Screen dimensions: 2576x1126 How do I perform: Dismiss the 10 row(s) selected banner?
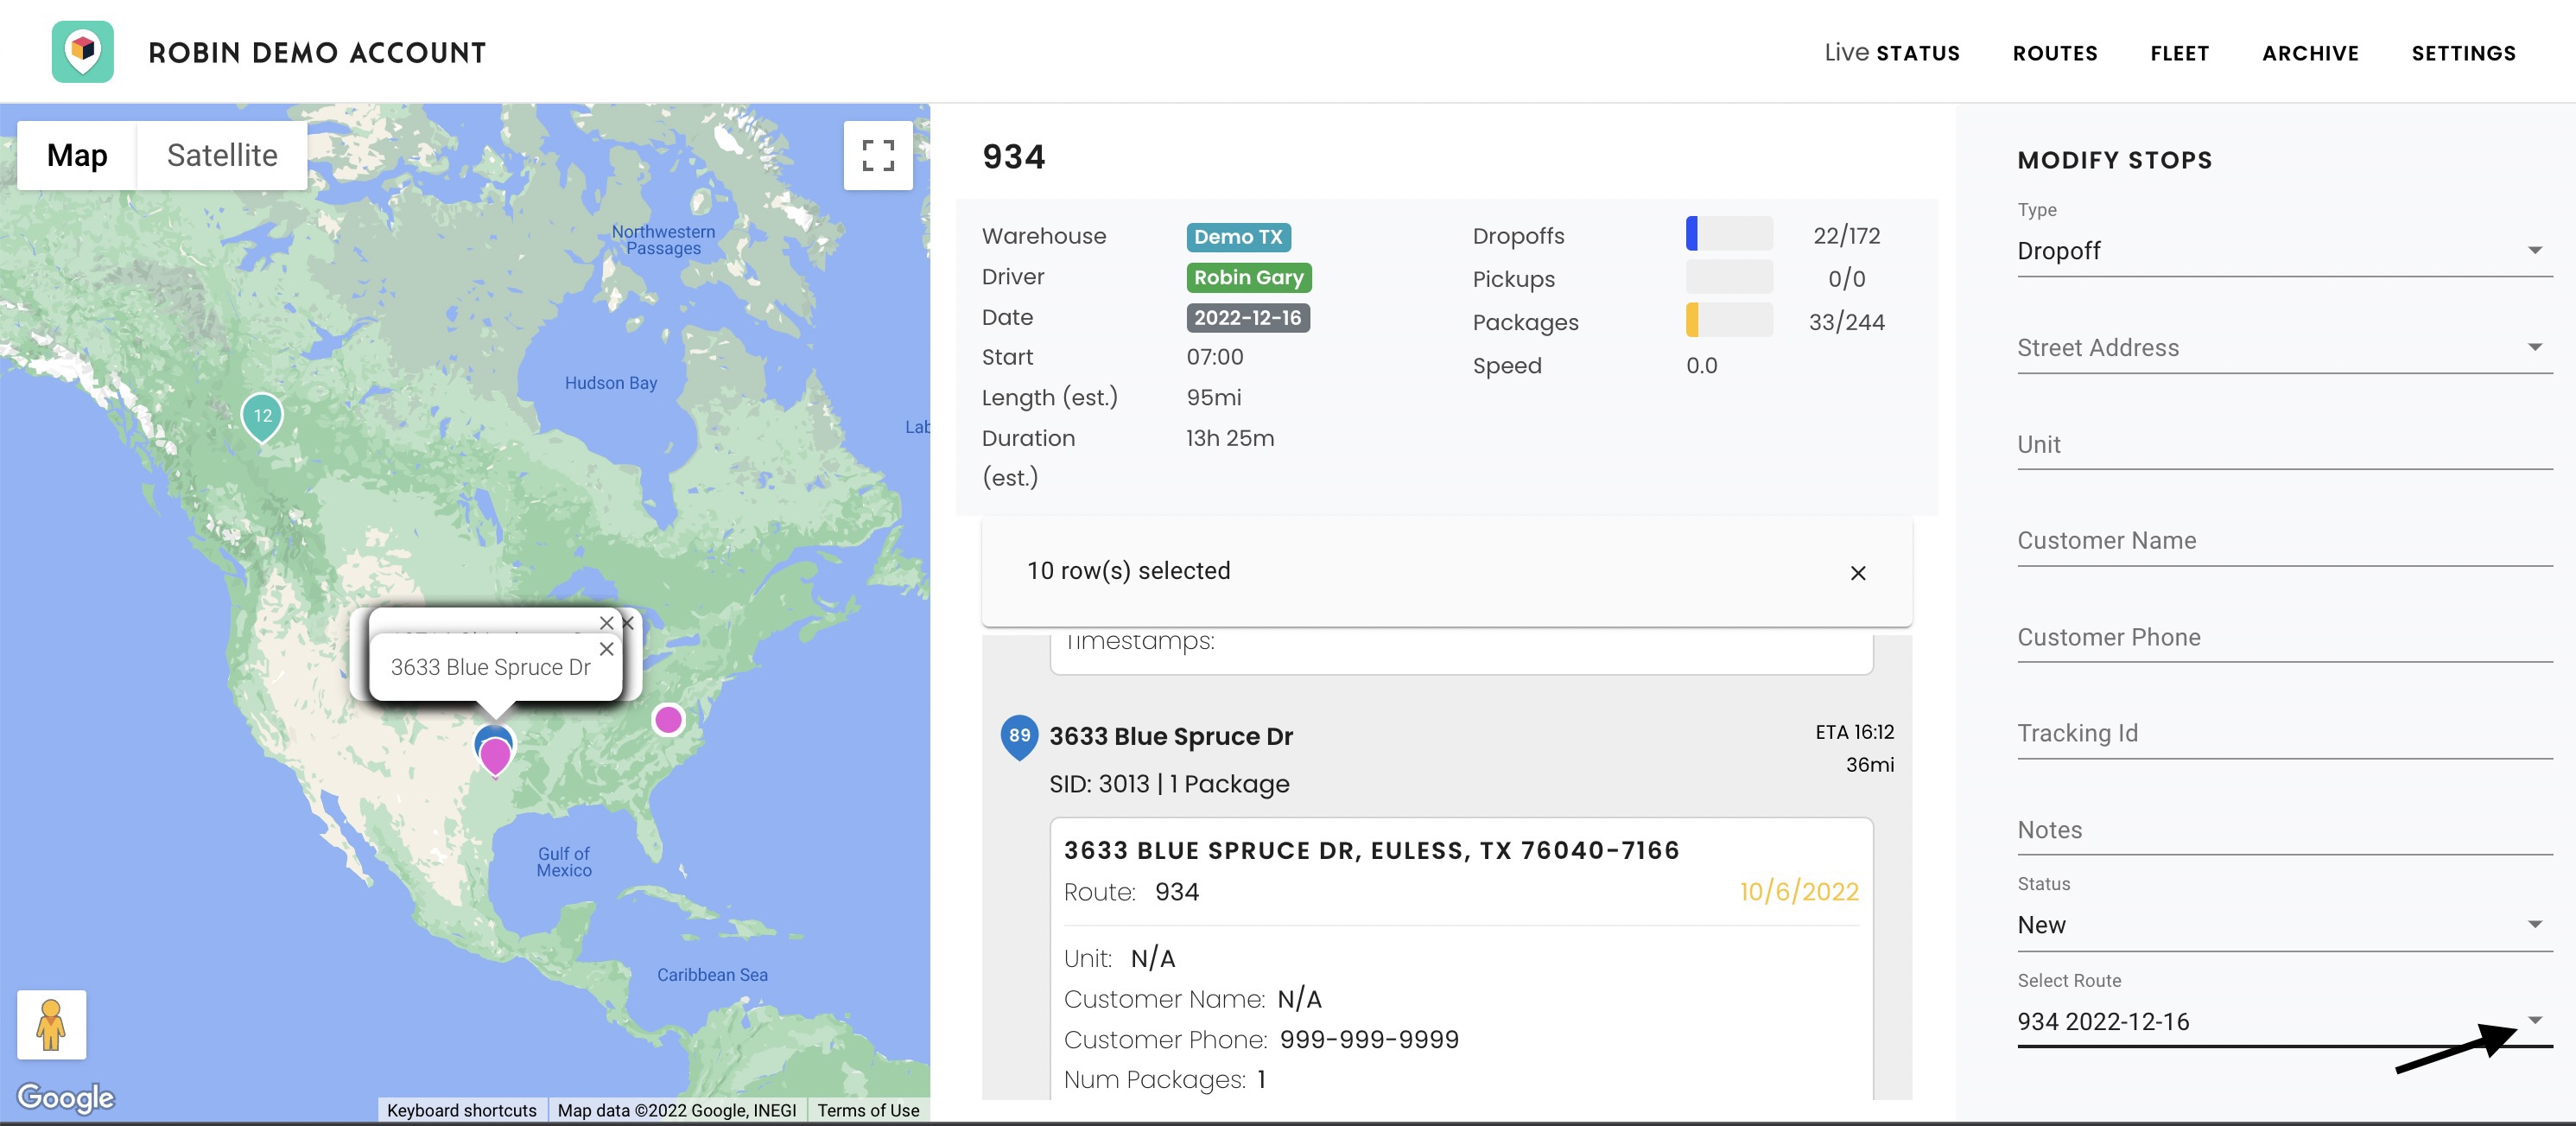pos(1857,573)
